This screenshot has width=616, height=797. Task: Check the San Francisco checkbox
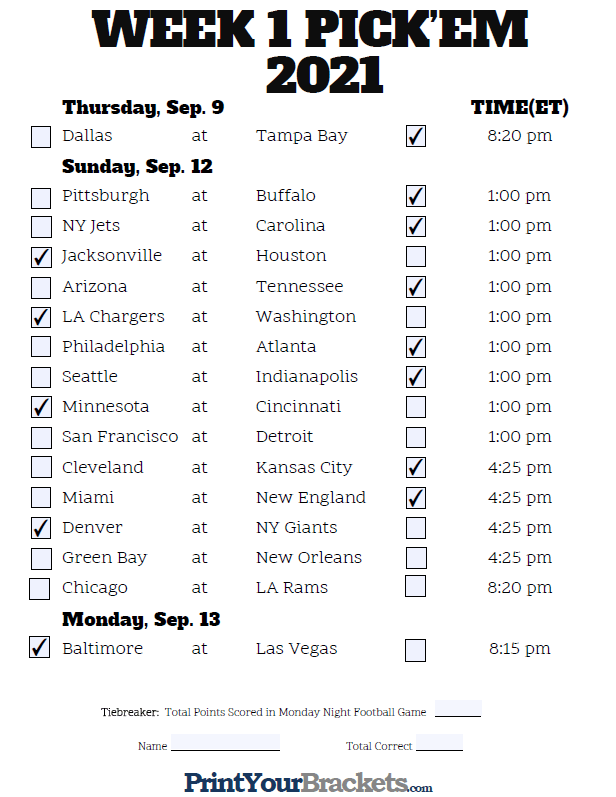click(x=41, y=438)
